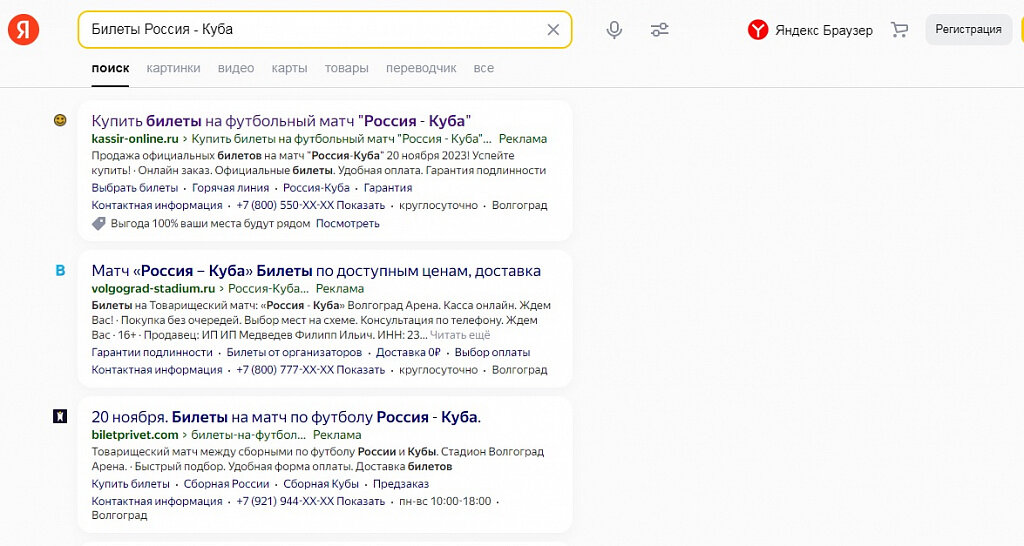Open Yandex home via red Я logo
Image resolution: width=1024 pixels, height=546 pixels.
click(x=24, y=29)
